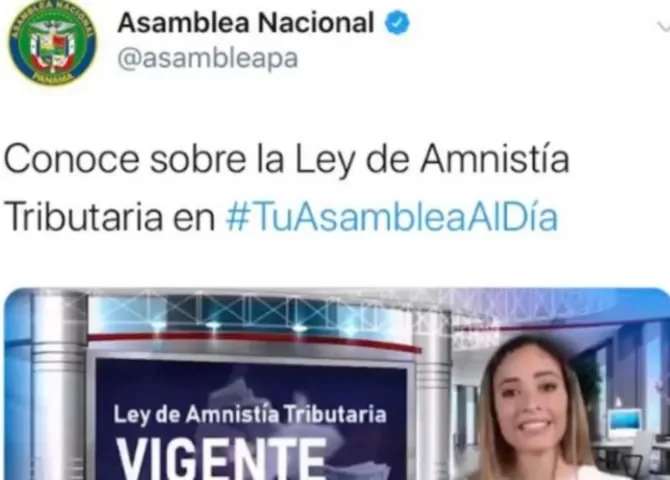Expand the tweet options chevron
The image size is (670, 480).
click(x=664, y=27)
